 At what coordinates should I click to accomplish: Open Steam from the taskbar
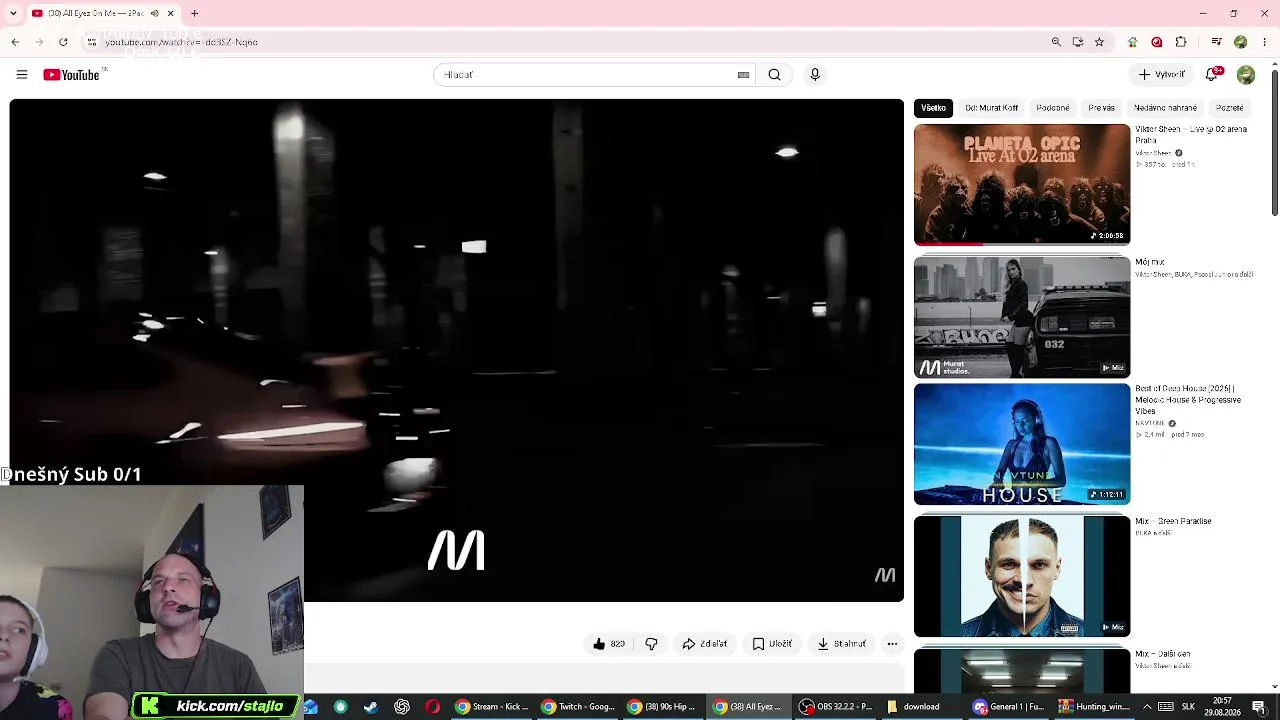371,707
